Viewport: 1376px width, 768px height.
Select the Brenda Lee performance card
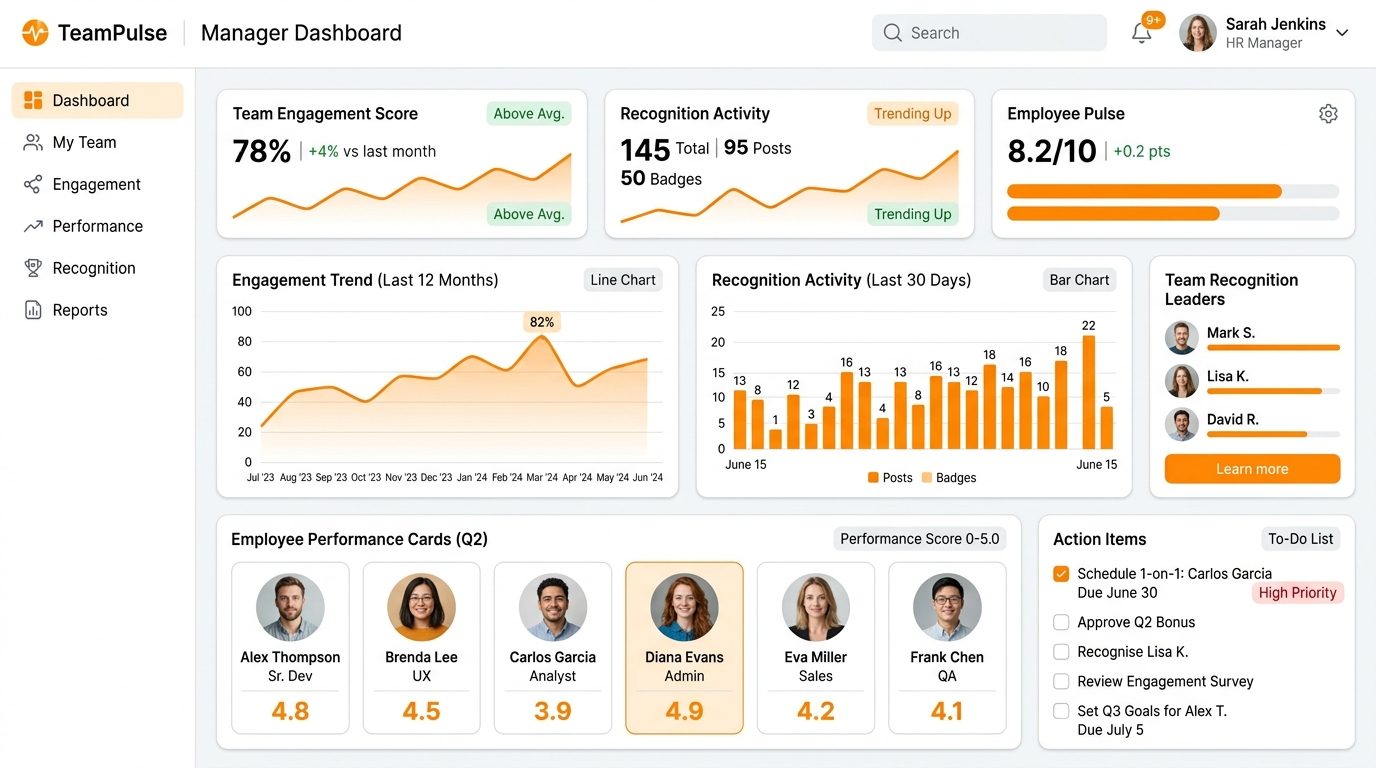pyautogui.click(x=421, y=648)
